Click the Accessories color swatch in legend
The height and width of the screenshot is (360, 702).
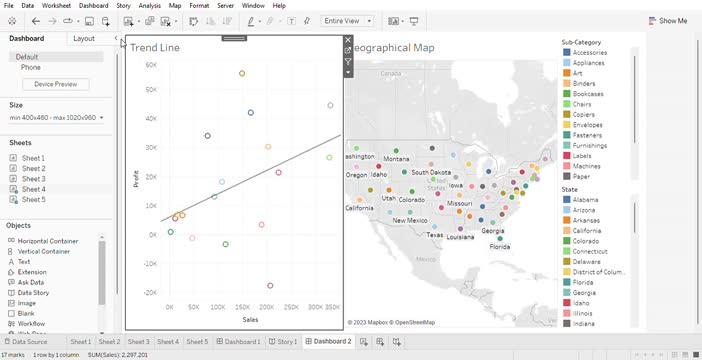pos(567,52)
